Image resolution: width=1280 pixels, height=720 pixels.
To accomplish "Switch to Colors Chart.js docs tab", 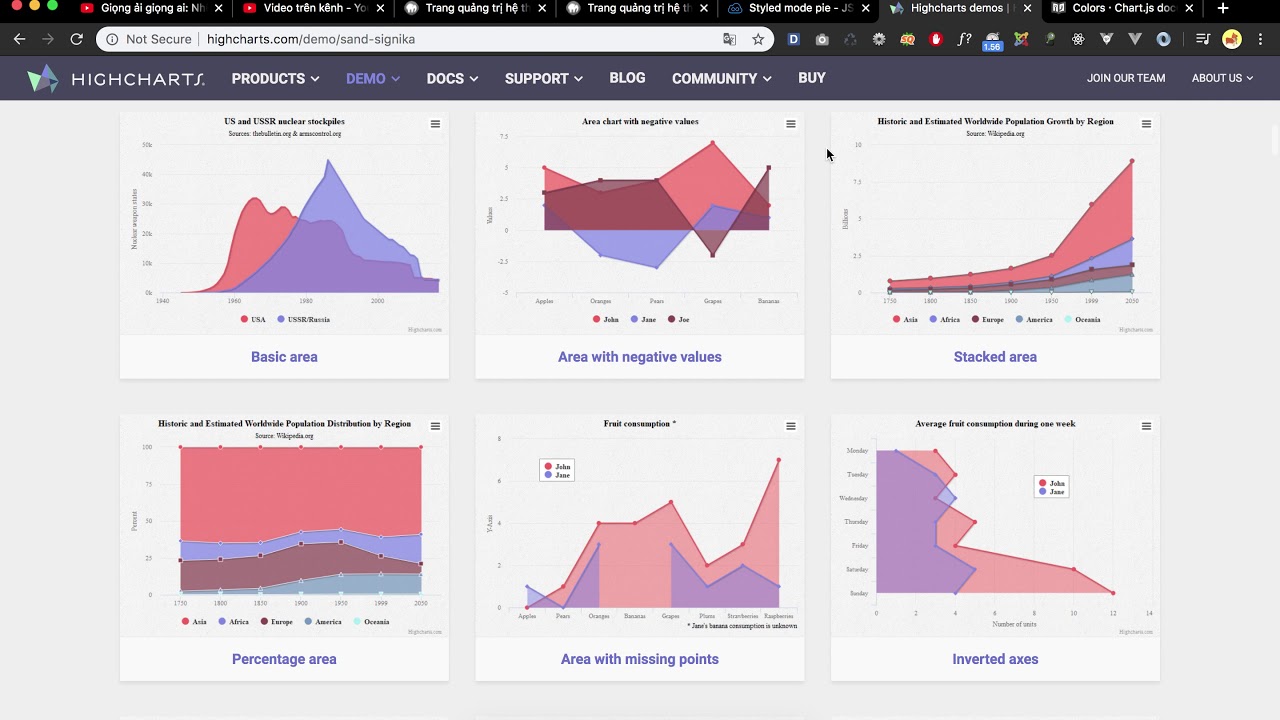I will tap(1122, 8).
